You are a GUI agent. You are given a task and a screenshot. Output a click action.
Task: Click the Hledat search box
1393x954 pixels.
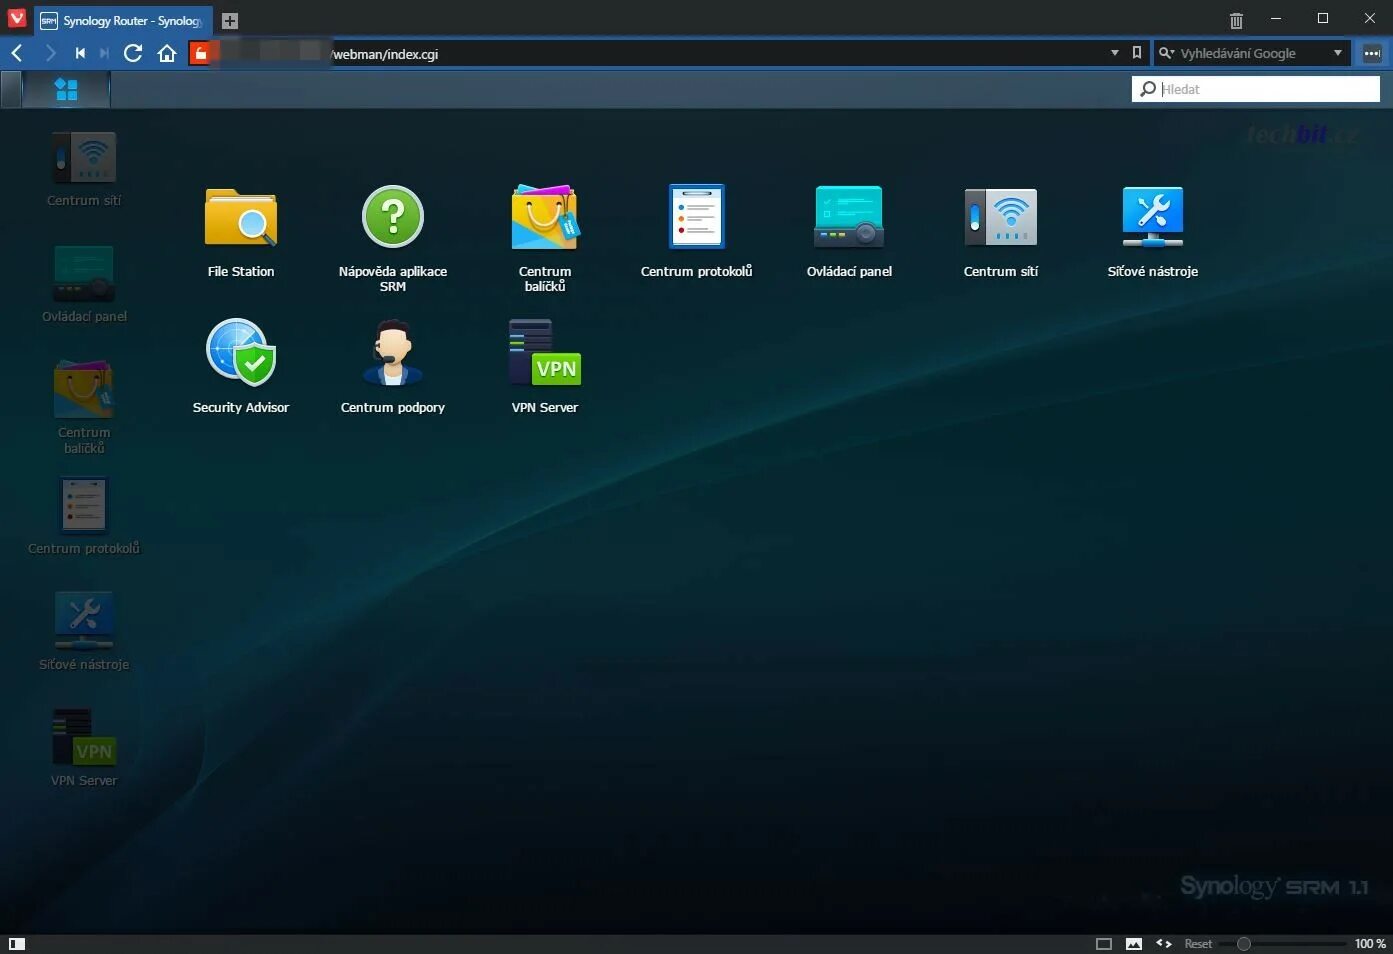(x=1256, y=89)
